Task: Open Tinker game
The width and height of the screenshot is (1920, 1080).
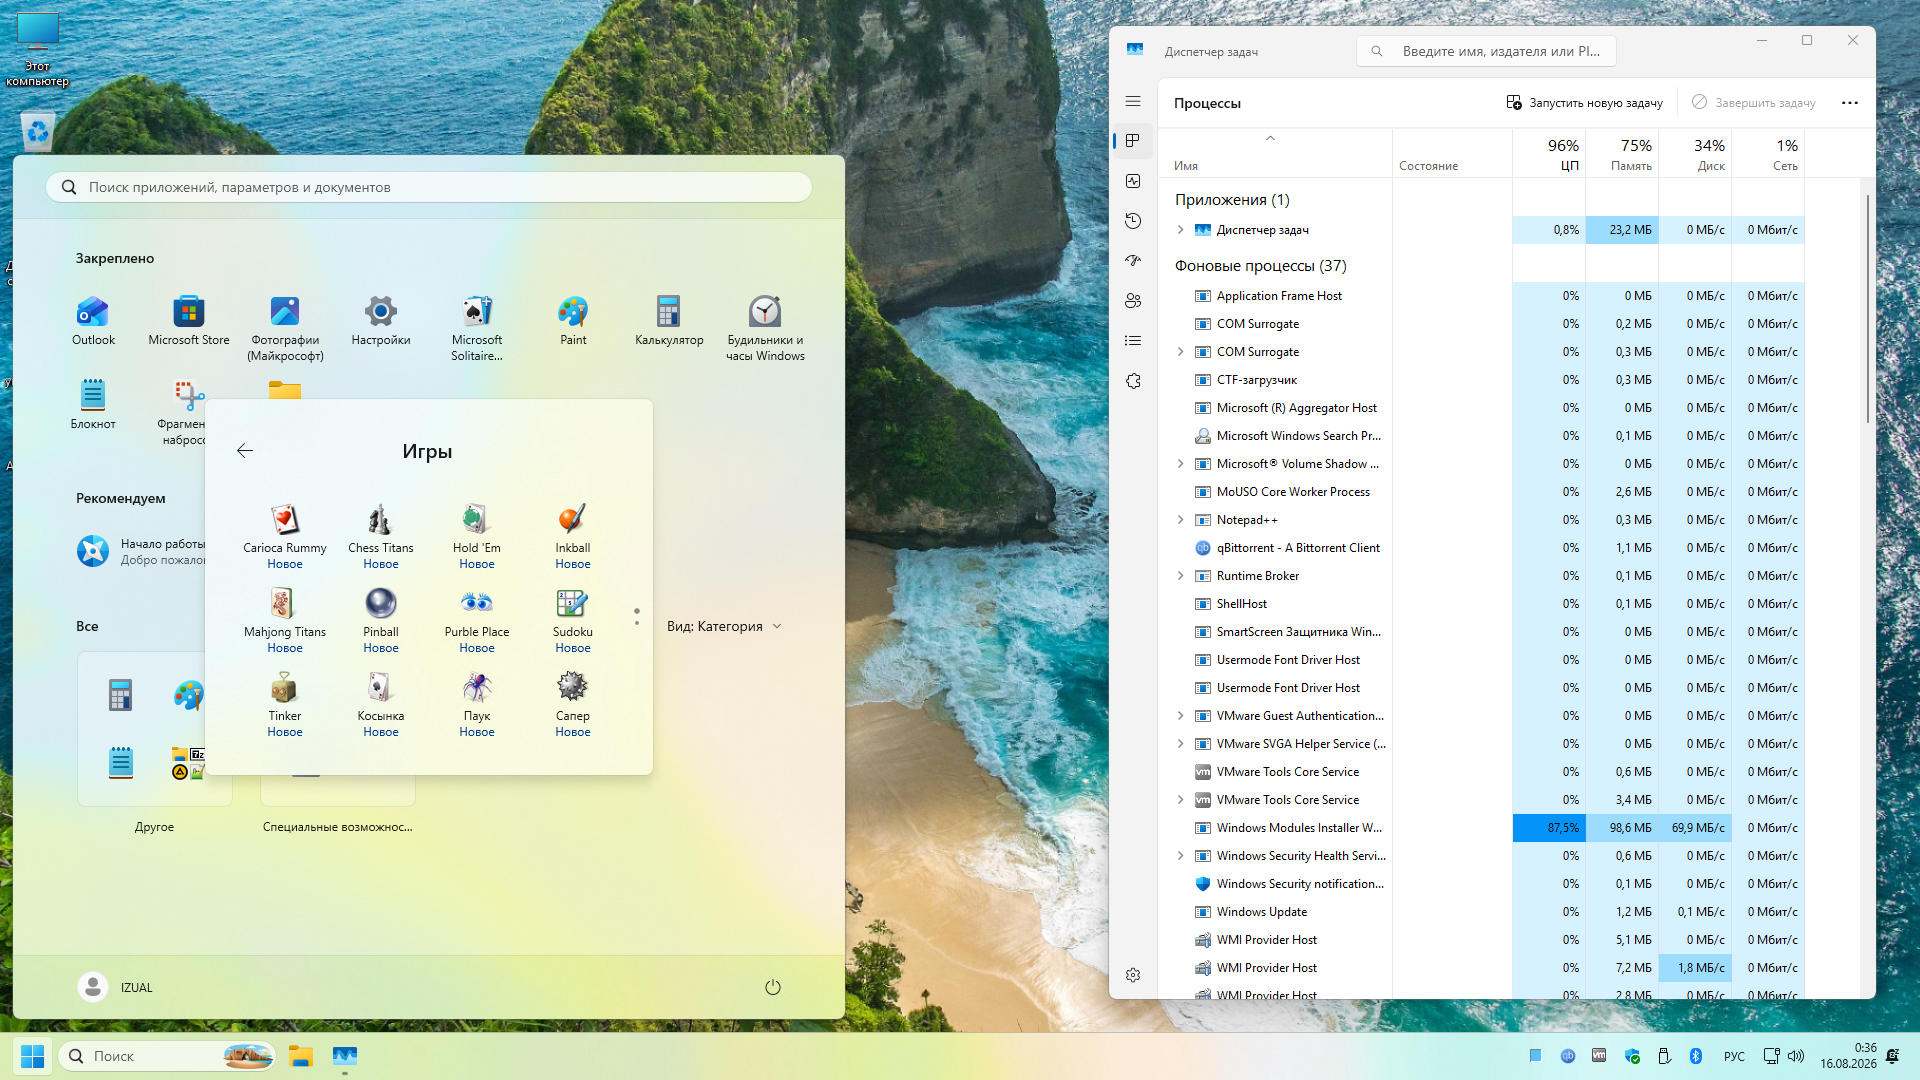Action: [x=285, y=704]
